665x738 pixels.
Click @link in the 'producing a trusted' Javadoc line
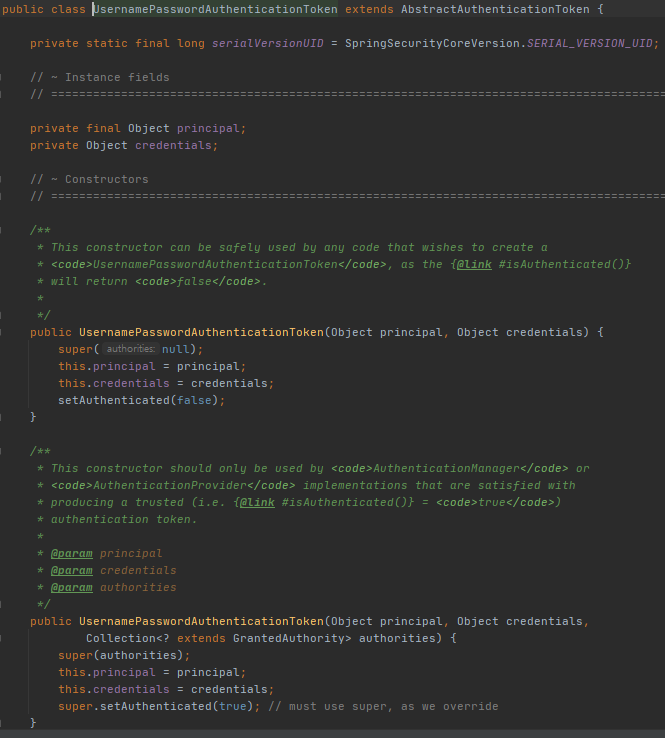pyautogui.click(x=257, y=503)
